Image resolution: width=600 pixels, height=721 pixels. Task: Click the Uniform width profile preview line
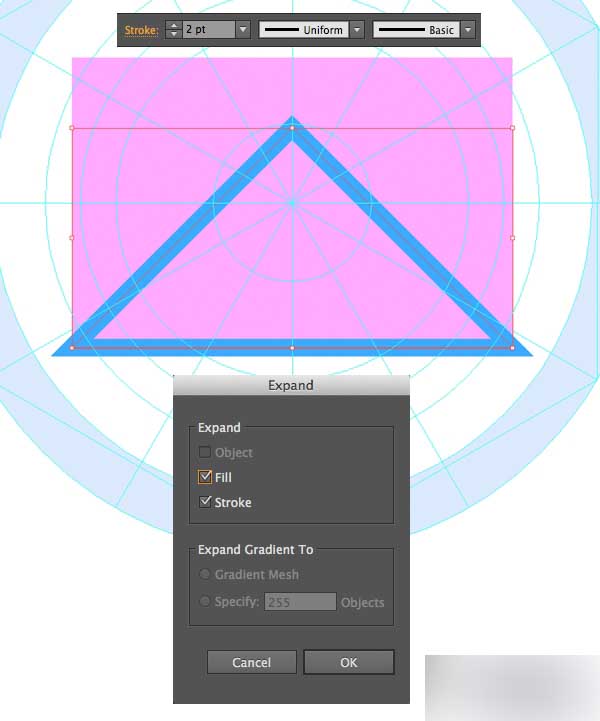coord(282,30)
